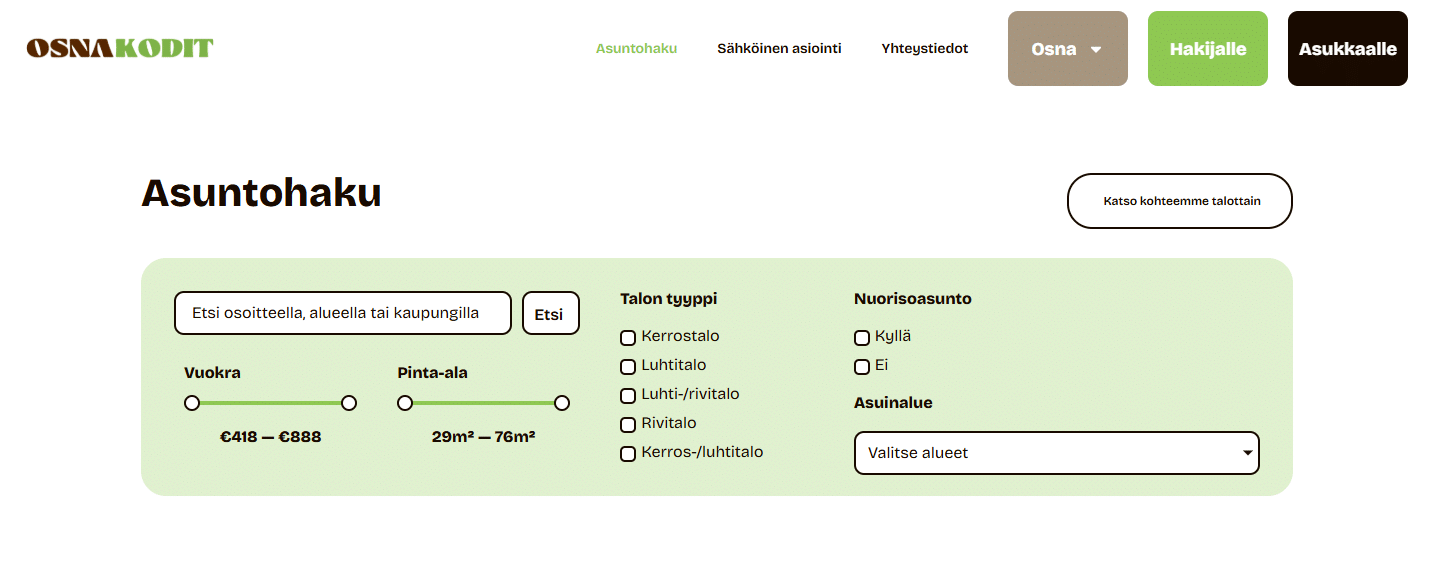Focus the address search input field
Screen dimensions: 1434x569
coord(342,313)
